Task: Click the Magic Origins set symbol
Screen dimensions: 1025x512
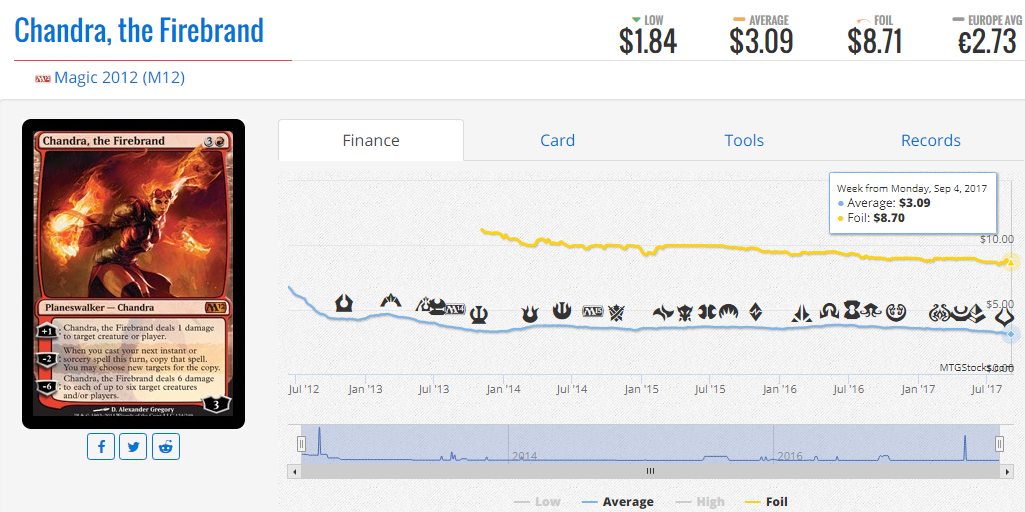Action: point(728,311)
